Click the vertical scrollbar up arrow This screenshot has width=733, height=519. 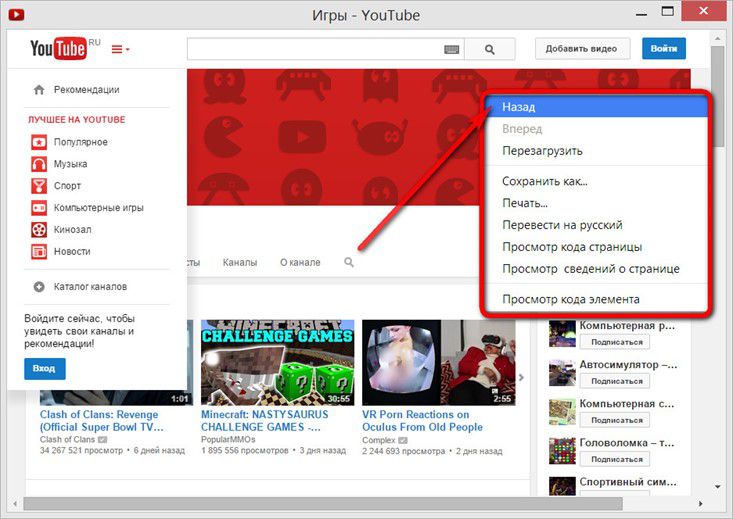tap(718, 38)
